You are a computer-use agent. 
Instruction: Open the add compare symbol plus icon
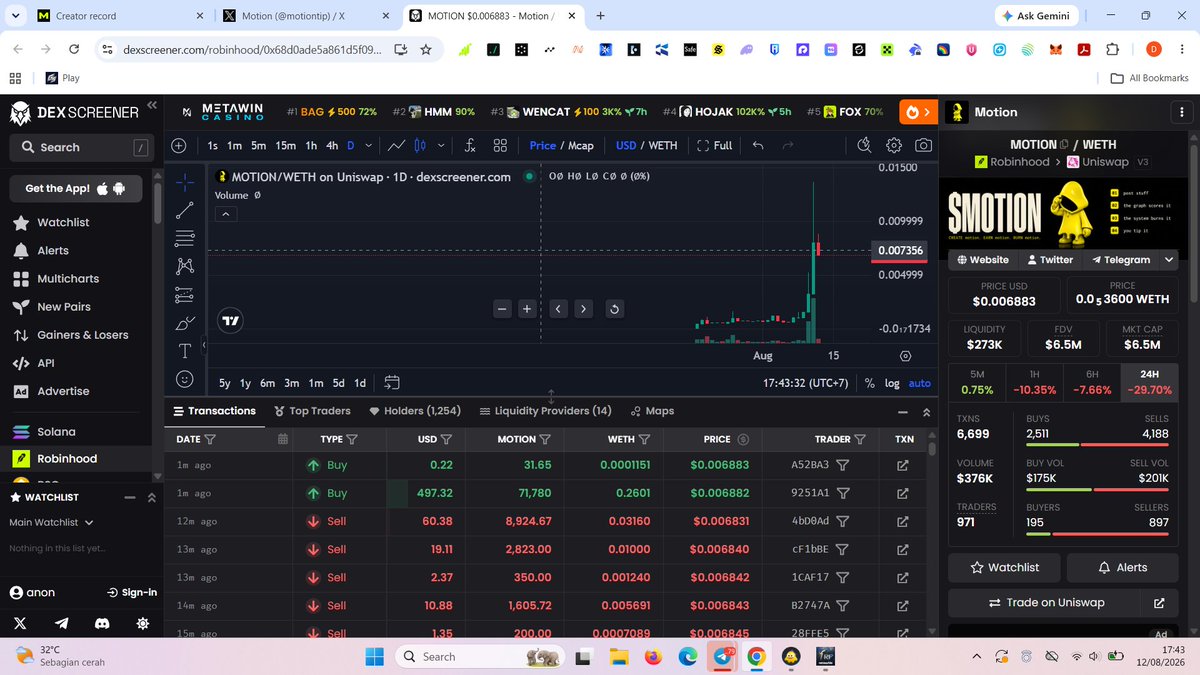point(178,145)
